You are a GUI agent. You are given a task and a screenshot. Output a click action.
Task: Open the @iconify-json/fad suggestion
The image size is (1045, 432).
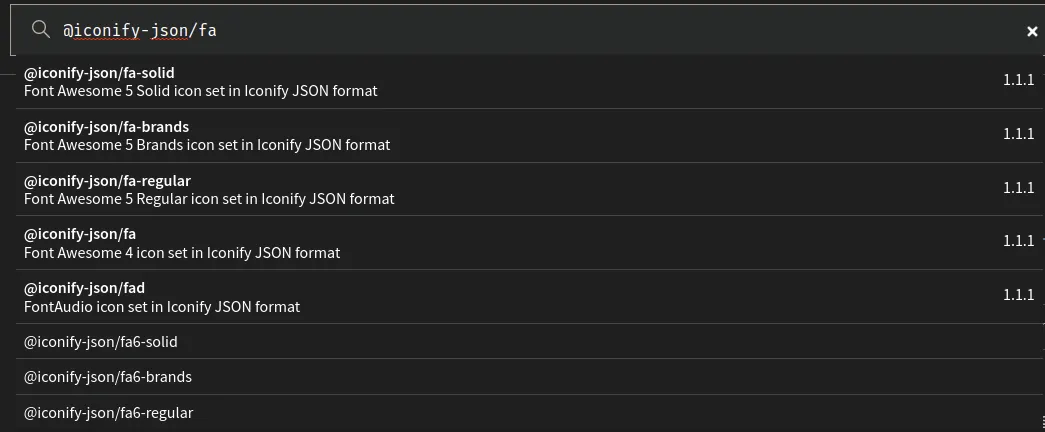click(x=84, y=288)
